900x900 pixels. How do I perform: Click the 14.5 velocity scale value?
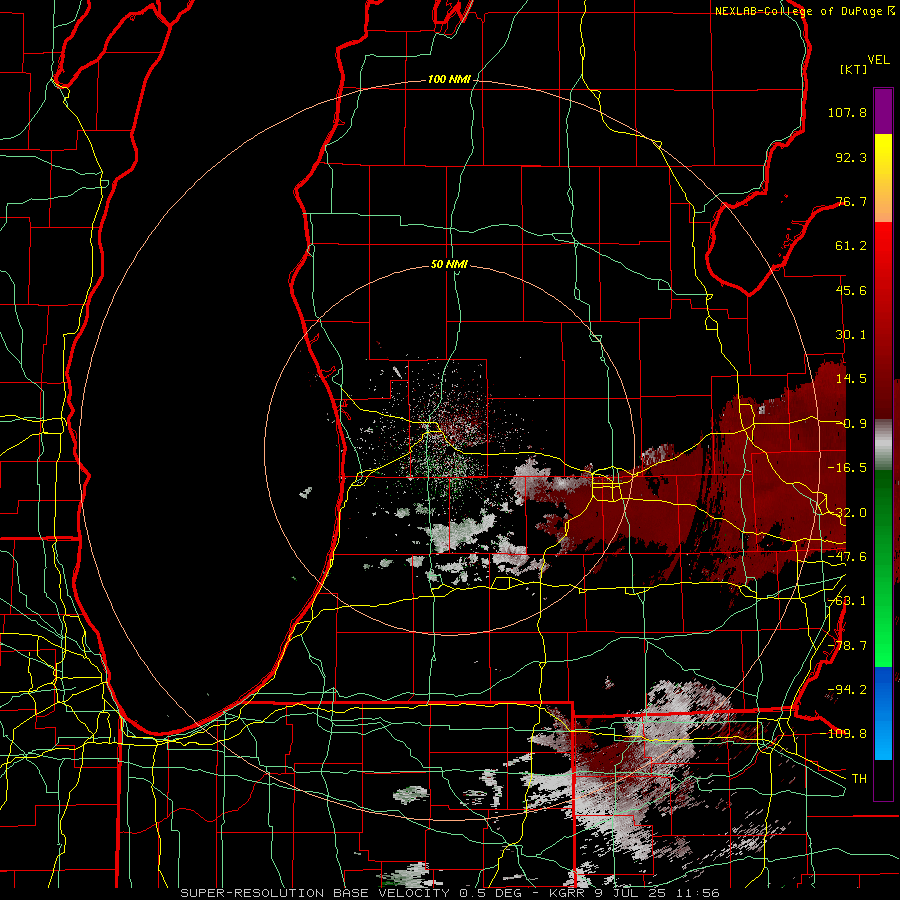point(851,379)
